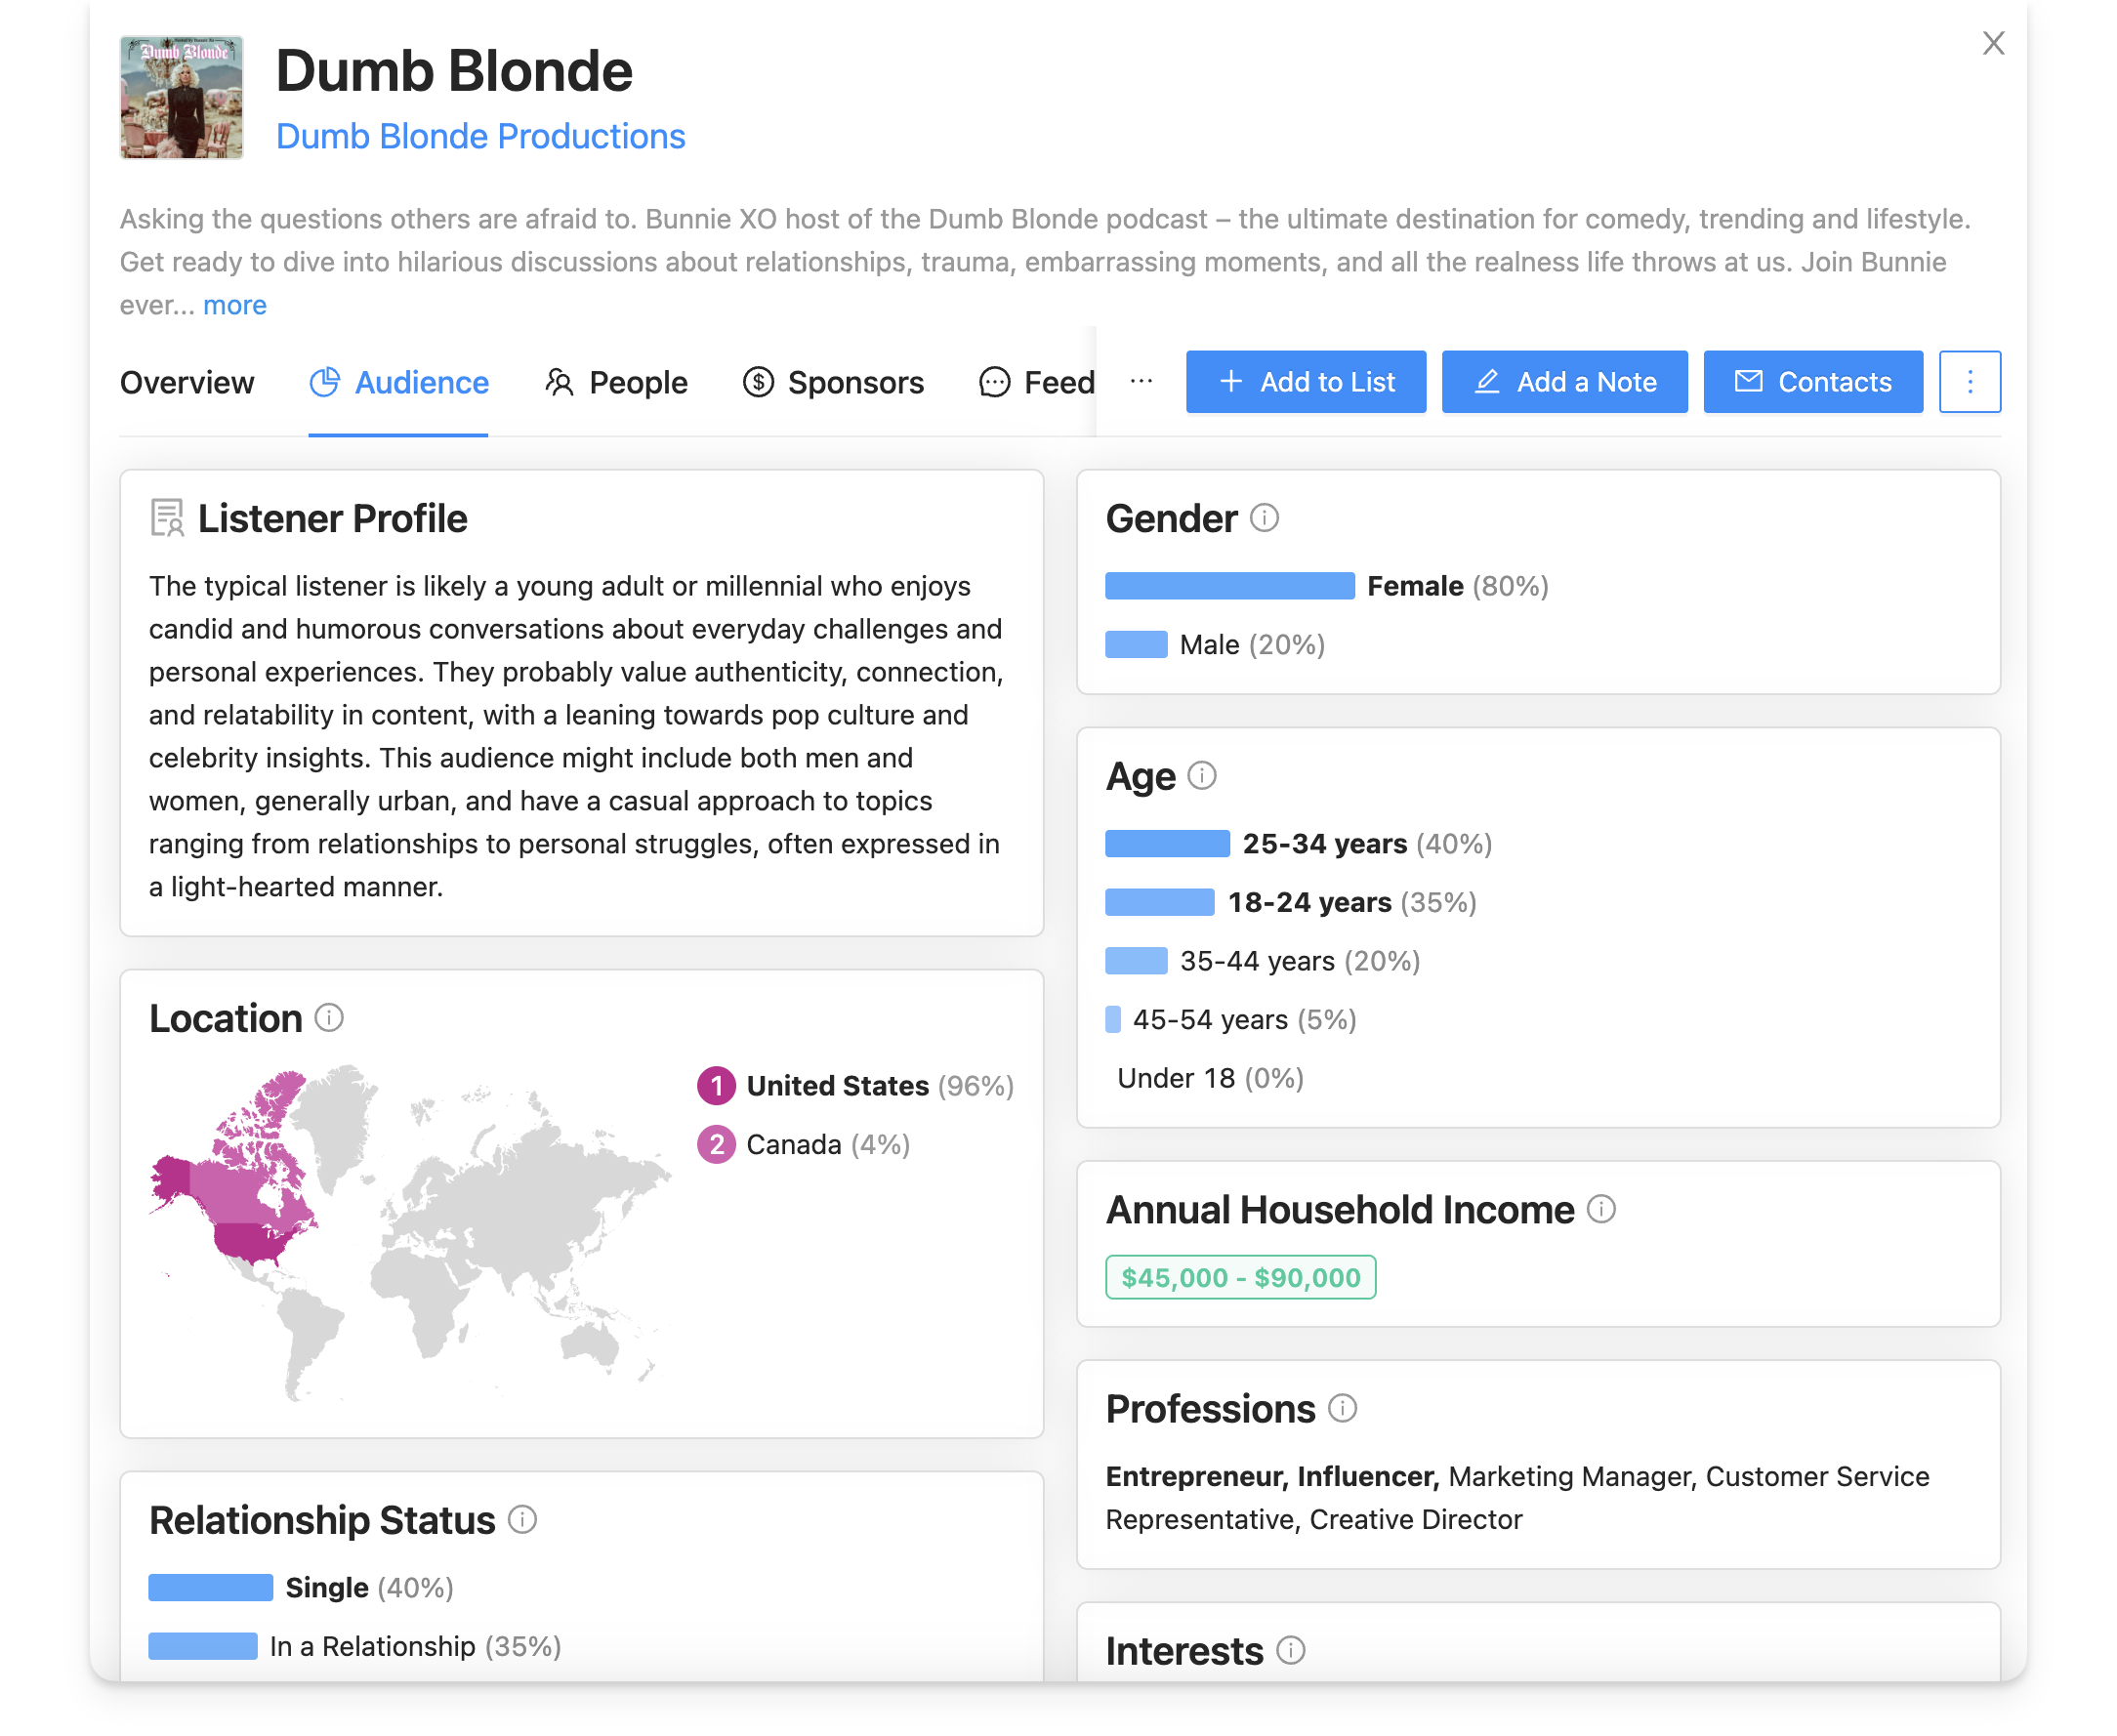
Task: Open the Age info tooltip icon
Action: coord(1203,776)
